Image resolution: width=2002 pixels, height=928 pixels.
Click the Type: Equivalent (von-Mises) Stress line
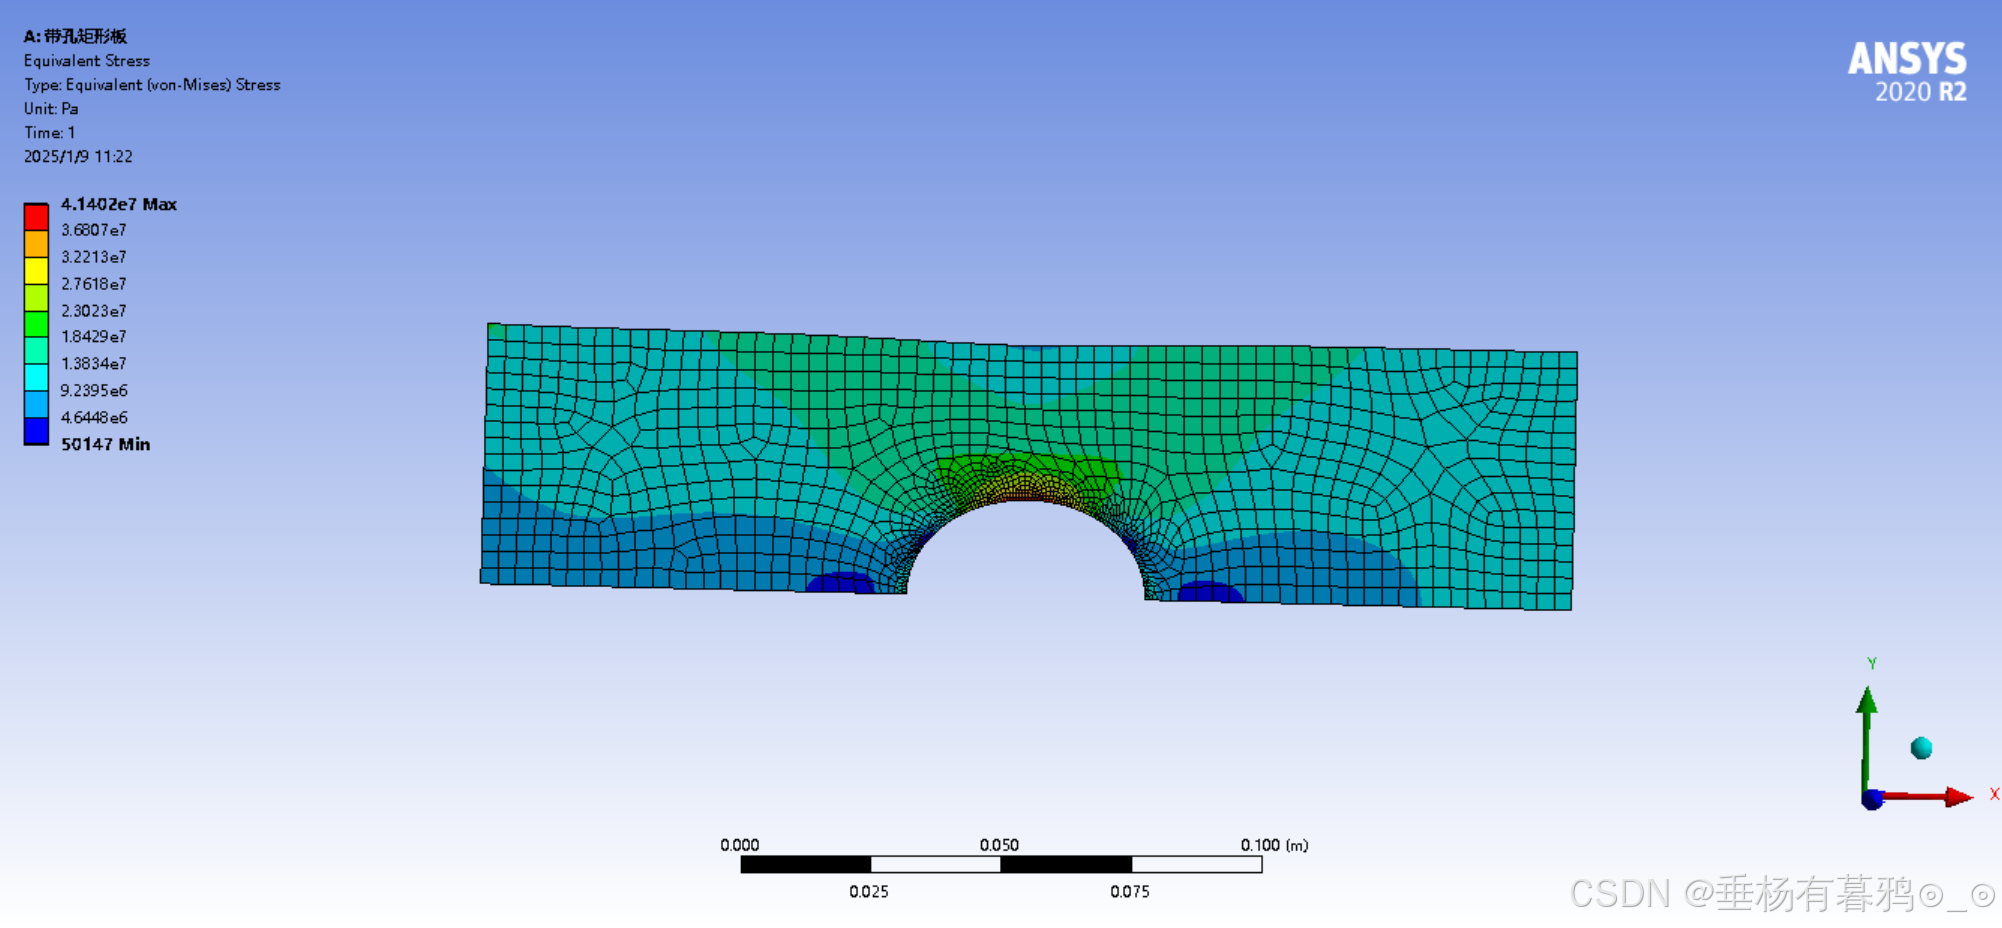[152, 85]
